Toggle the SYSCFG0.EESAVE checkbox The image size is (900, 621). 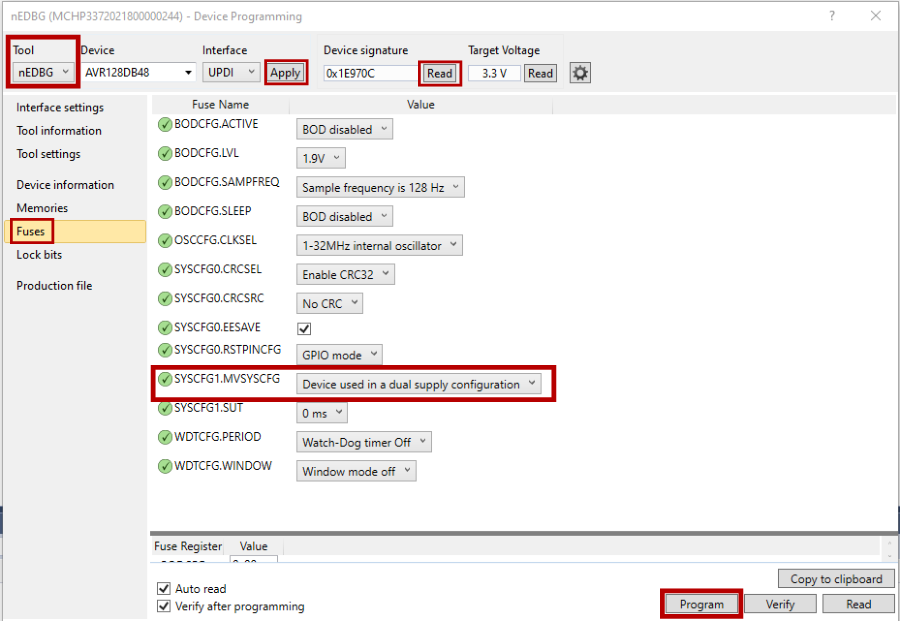click(305, 329)
